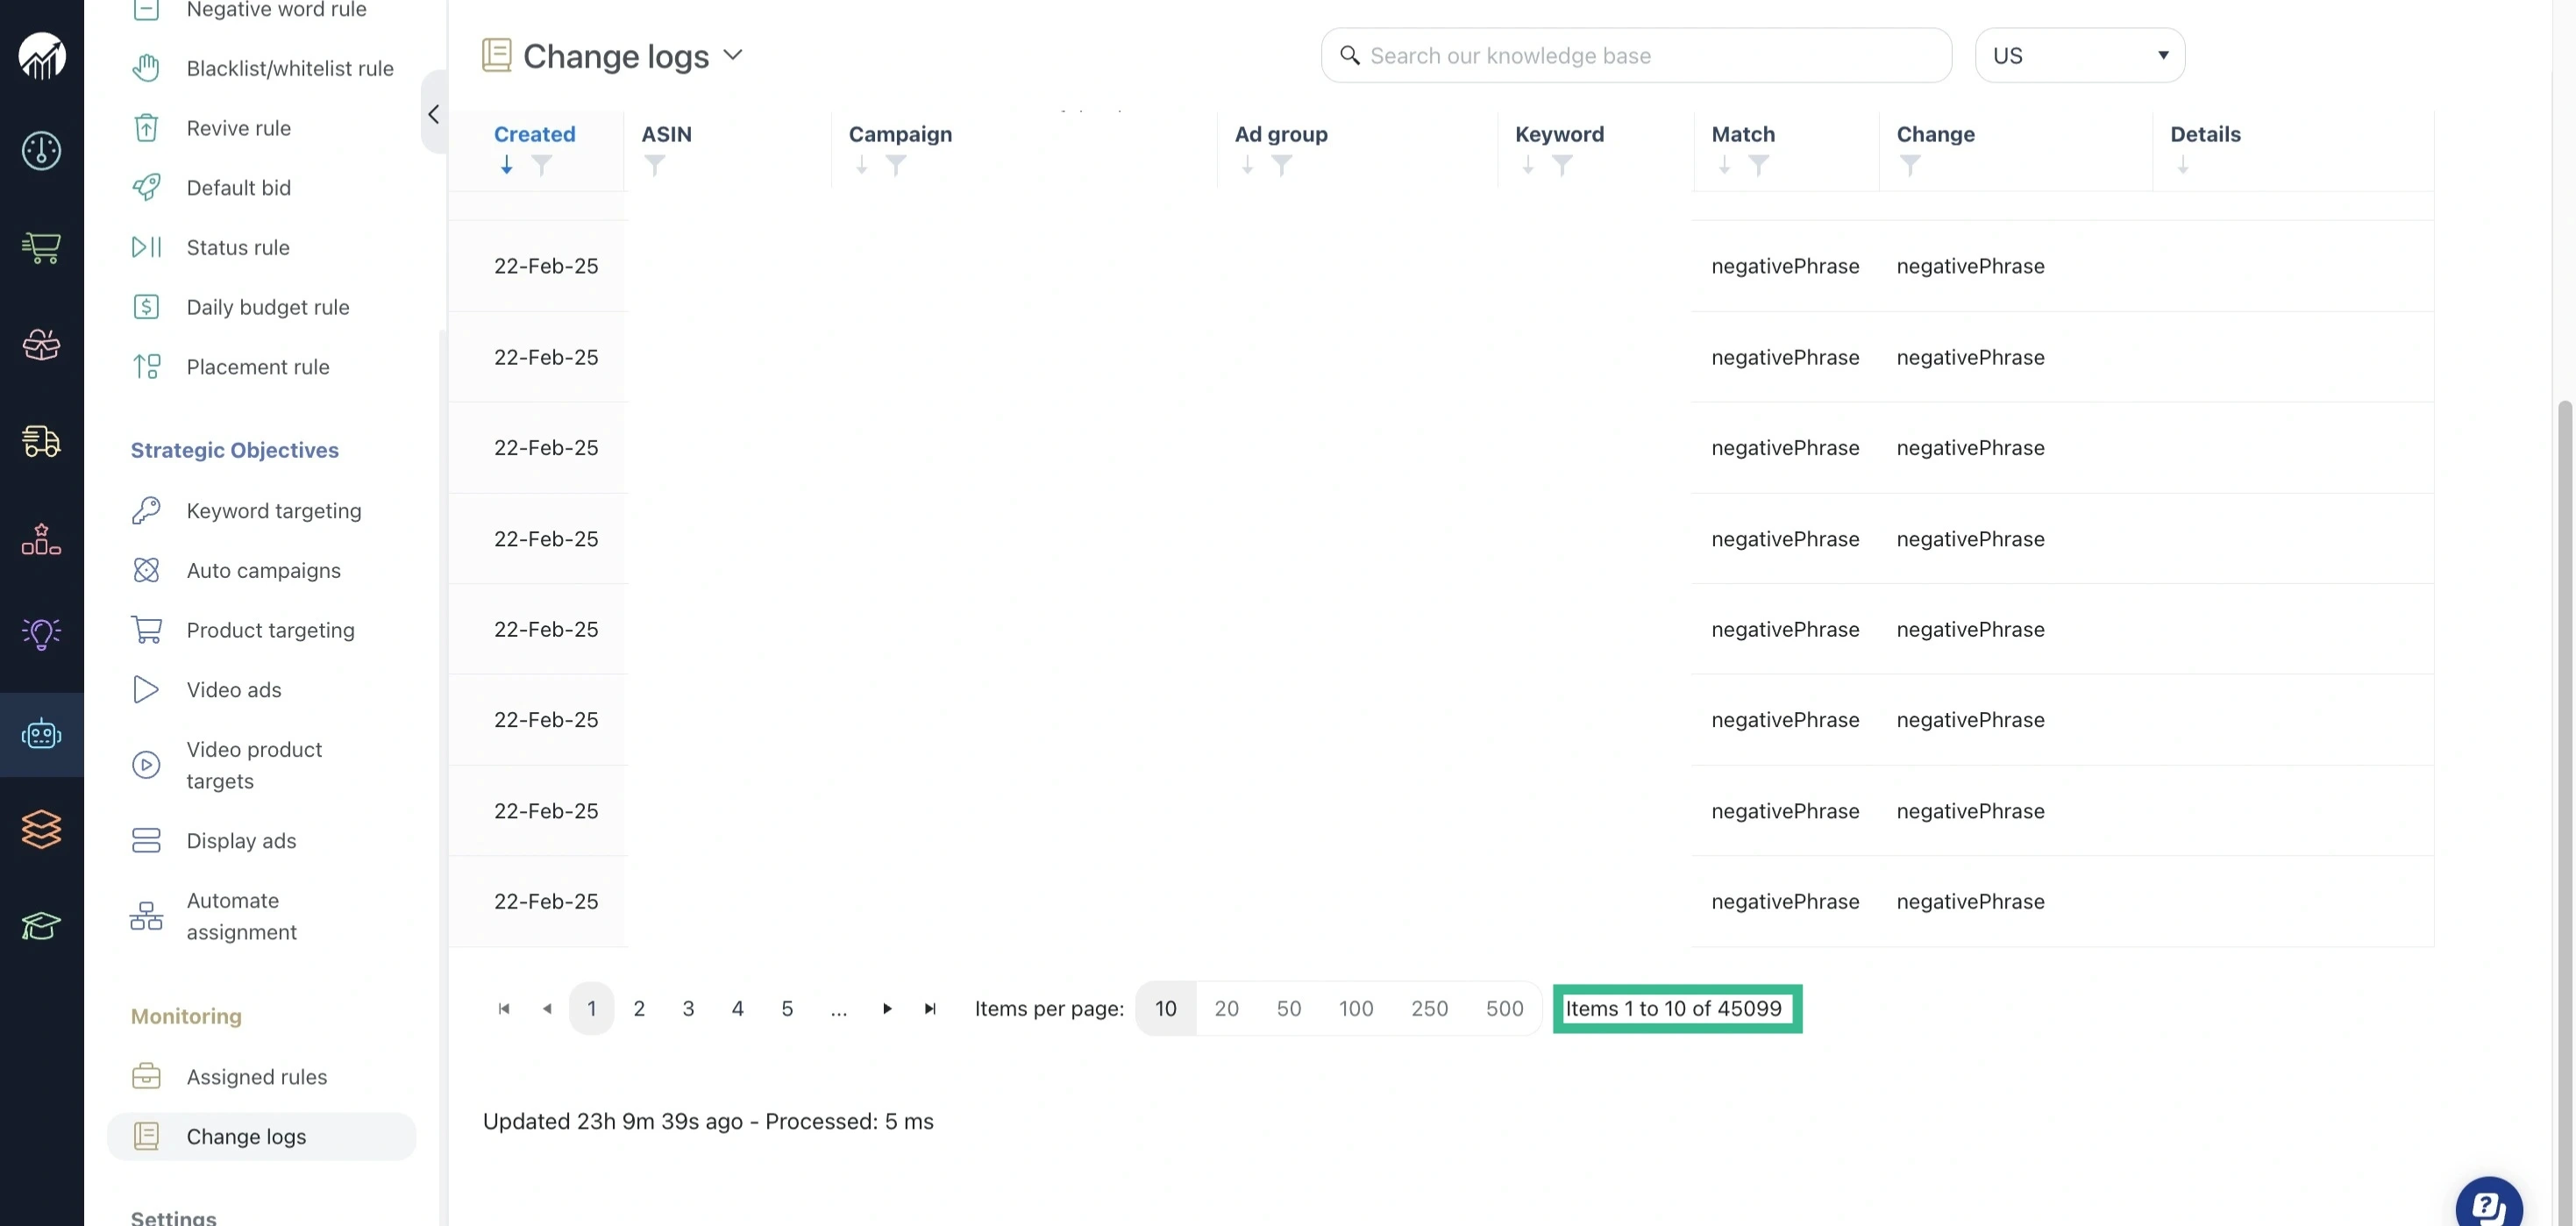Collapse the left navigation panel with the chevron
This screenshot has height=1226, width=2576.
coord(434,113)
